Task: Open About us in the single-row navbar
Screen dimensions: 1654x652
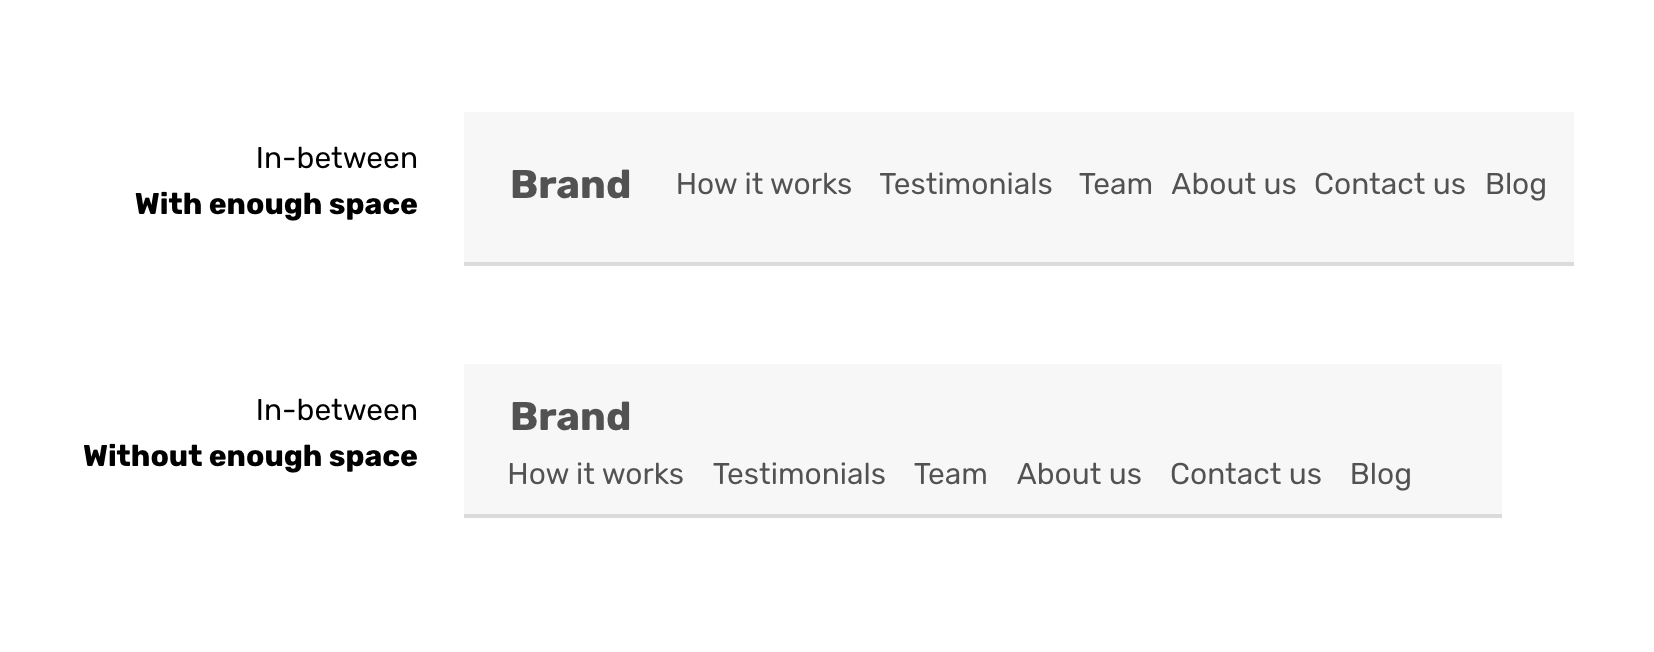Action: pyautogui.click(x=1233, y=185)
